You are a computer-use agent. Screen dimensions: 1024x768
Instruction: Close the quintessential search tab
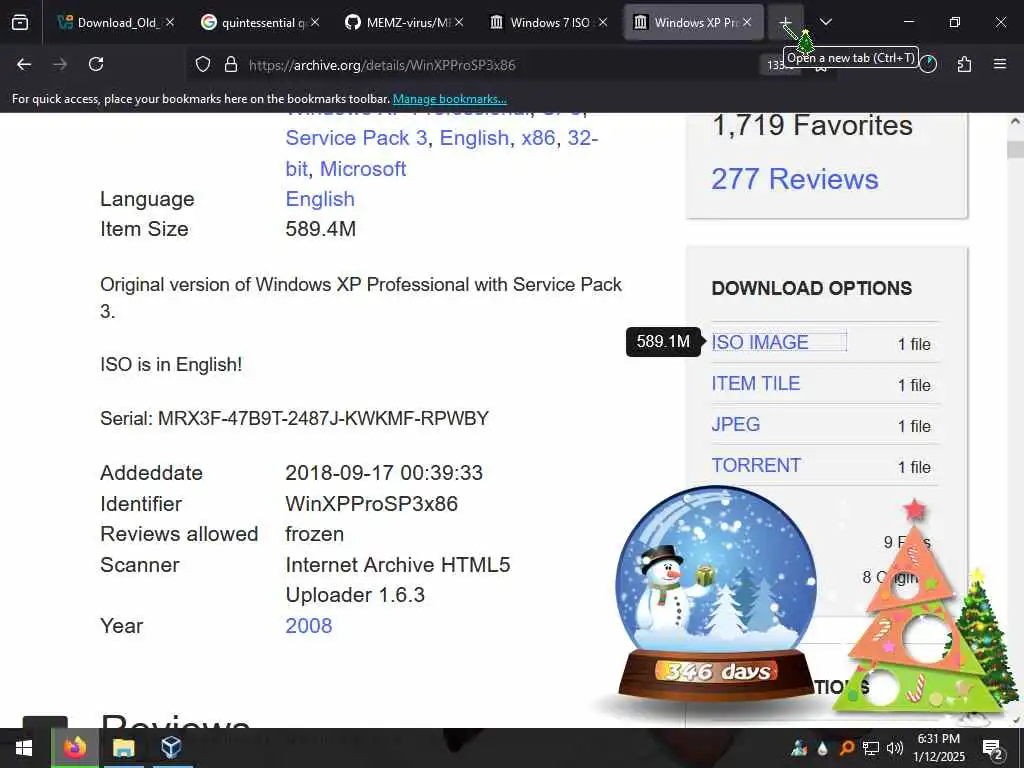(315, 22)
